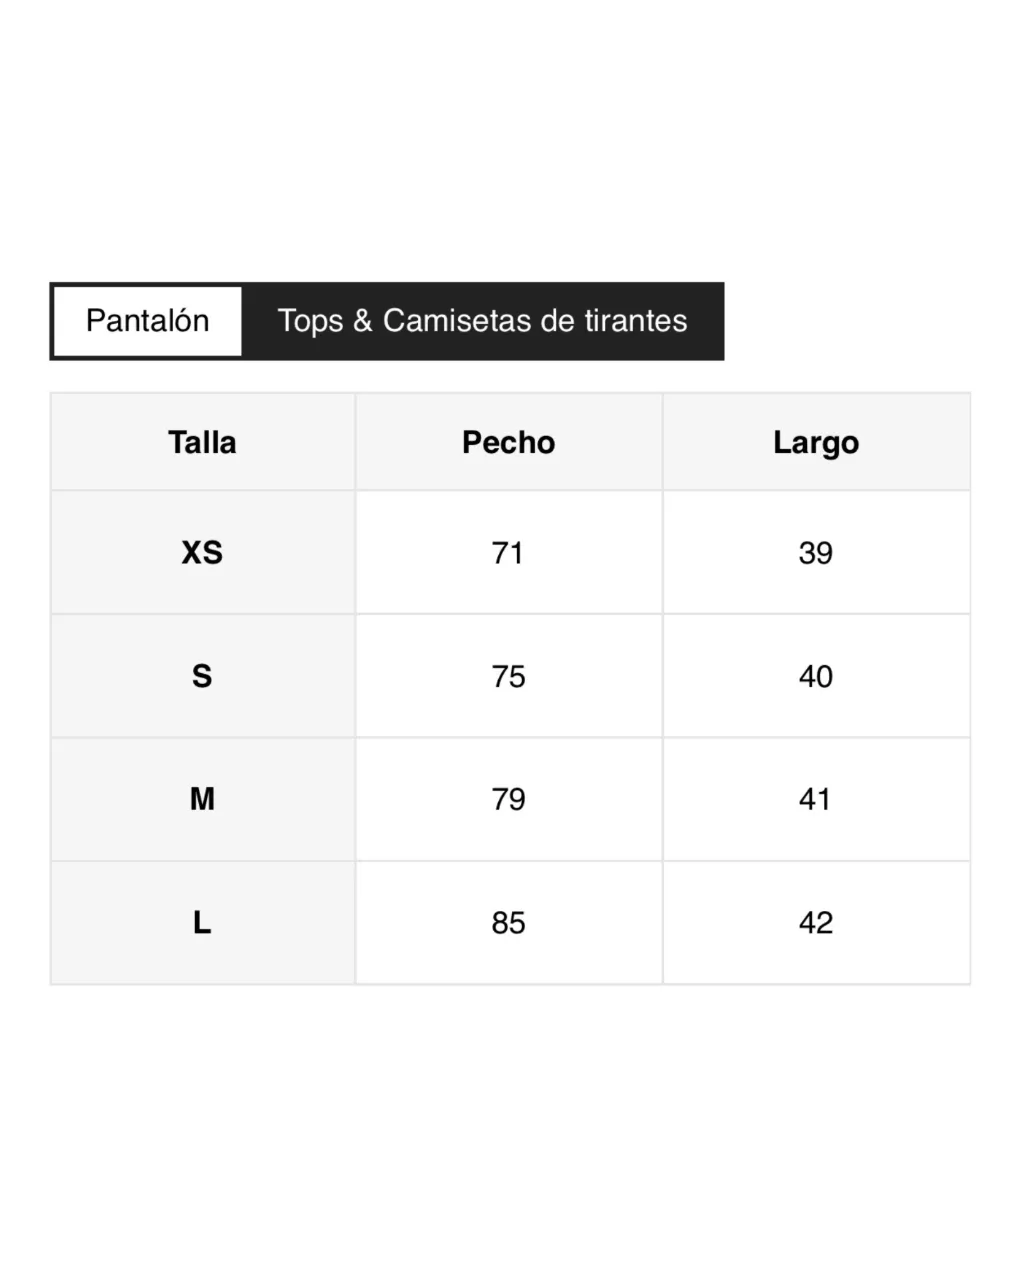This screenshot has height=1280, width=1024.
Task: Click the XS Pecho value 71
Action: pyautogui.click(x=508, y=552)
